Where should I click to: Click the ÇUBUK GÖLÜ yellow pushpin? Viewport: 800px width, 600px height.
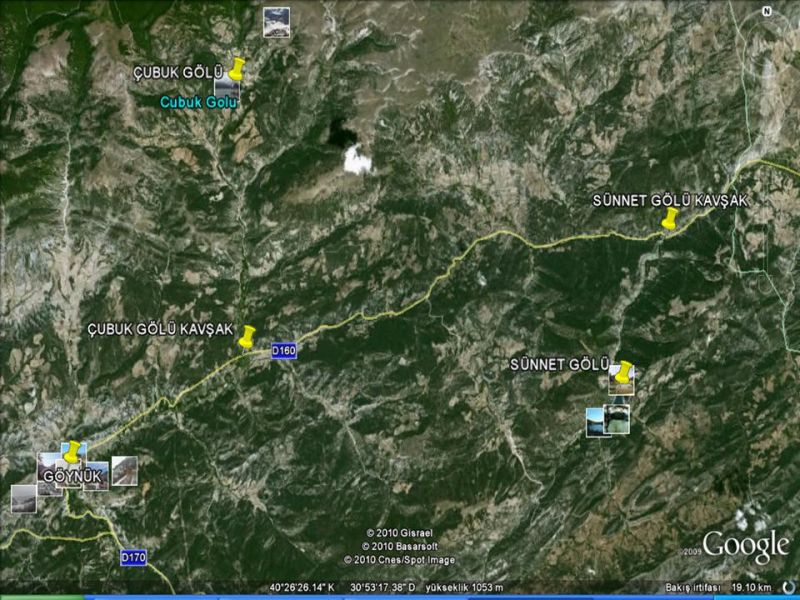point(236,70)
